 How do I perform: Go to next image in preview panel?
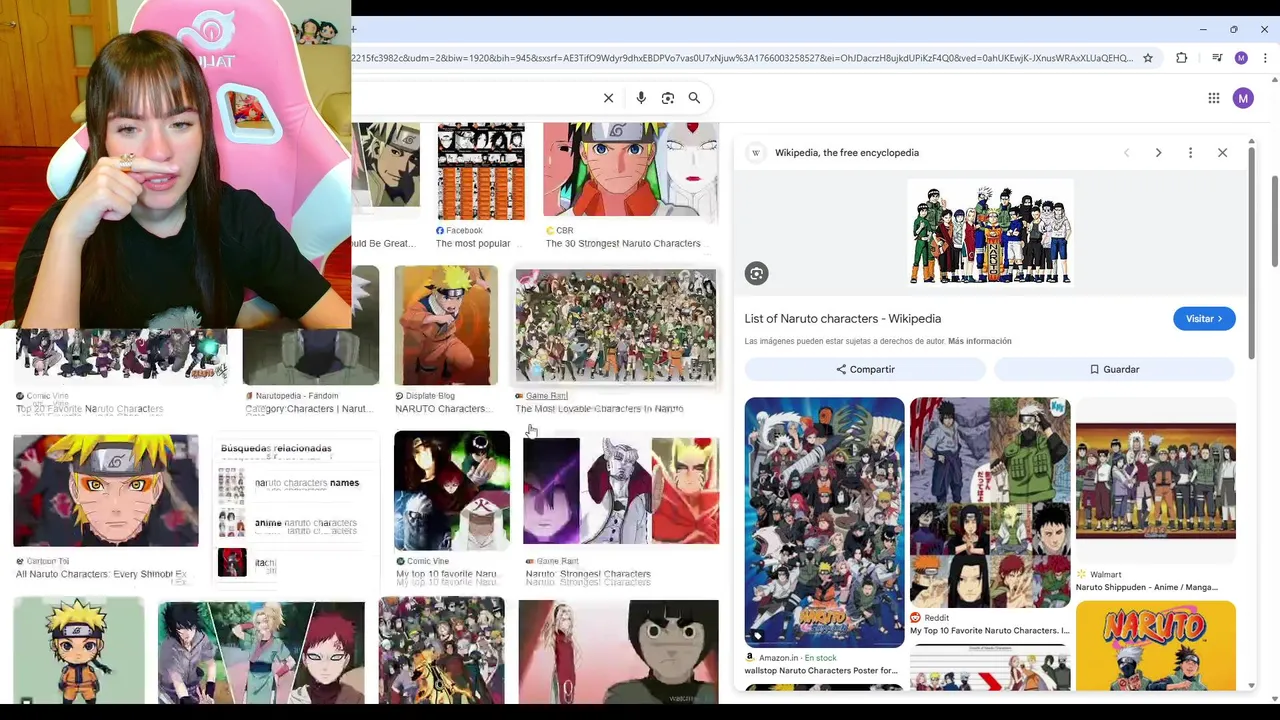tap(1158, 153)
